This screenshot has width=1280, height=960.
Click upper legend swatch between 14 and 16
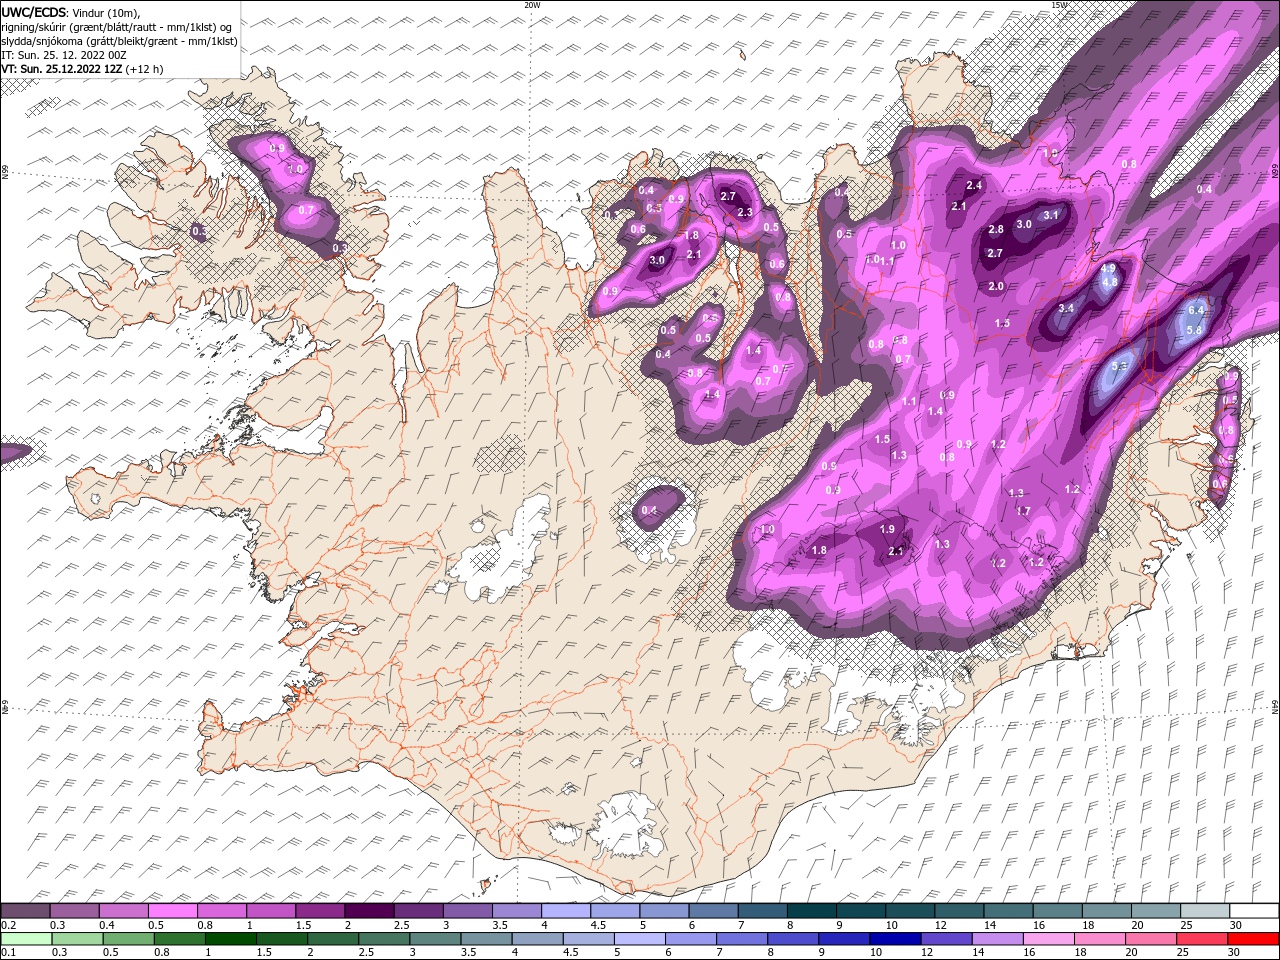[1008, 911]
